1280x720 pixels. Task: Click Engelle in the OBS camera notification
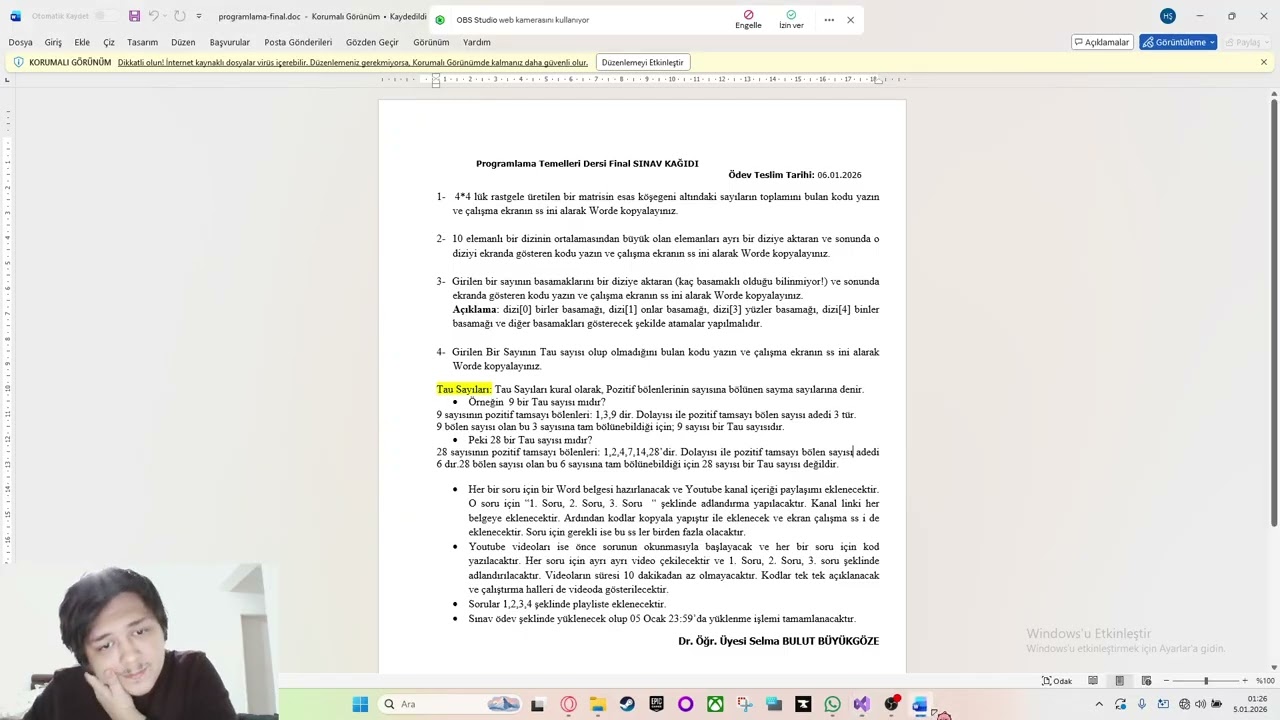pos(748,19)
